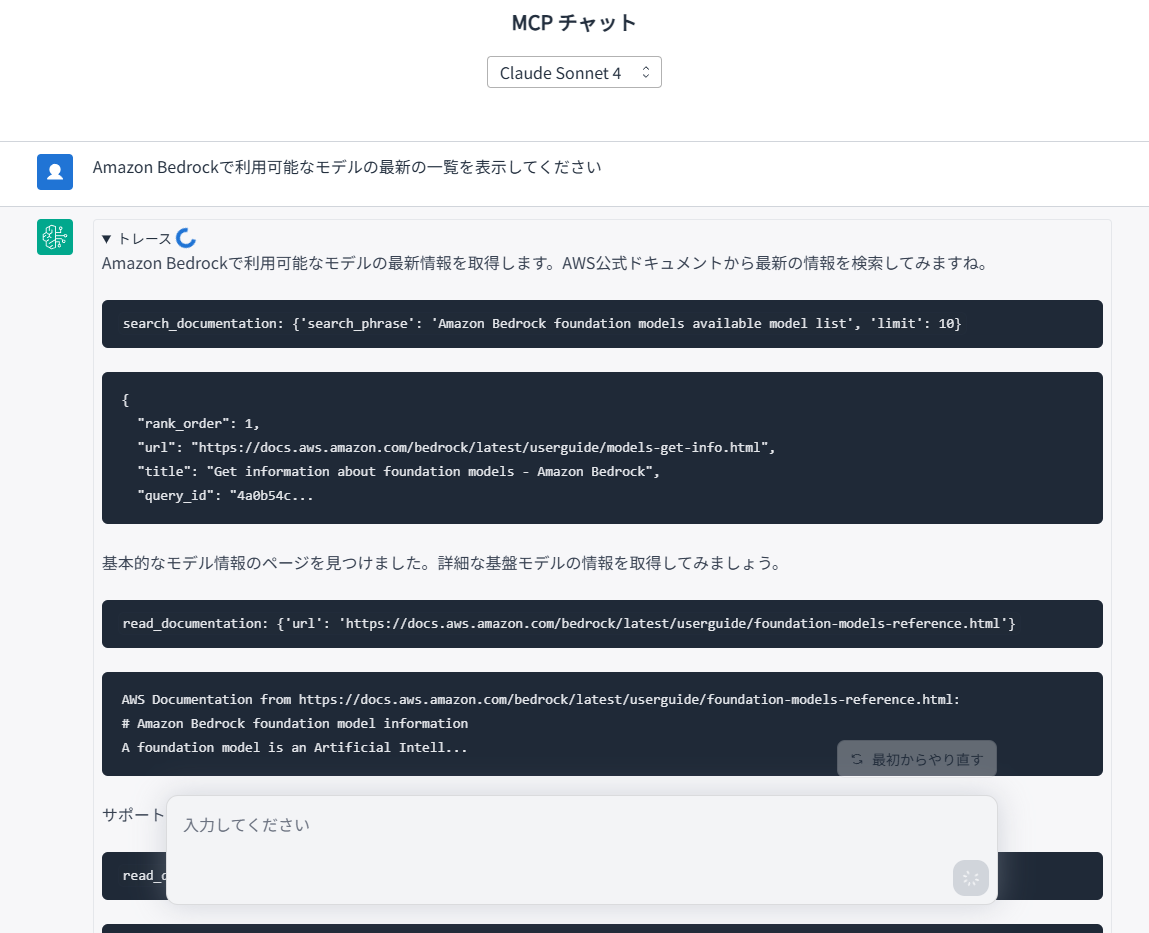
Task: Click the partially hidden サポート text
Action: [133, 815]
